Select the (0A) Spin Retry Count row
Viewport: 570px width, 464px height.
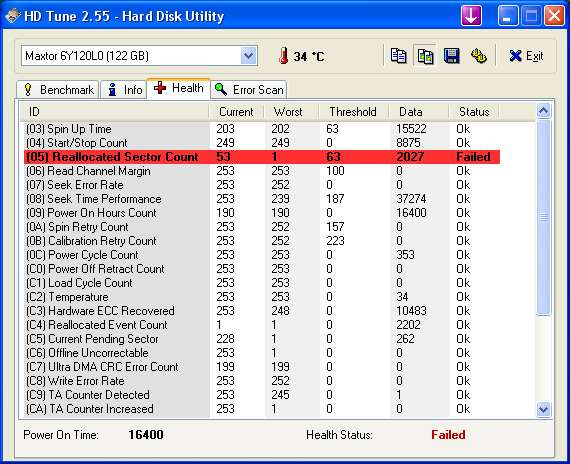click(262, 227)
